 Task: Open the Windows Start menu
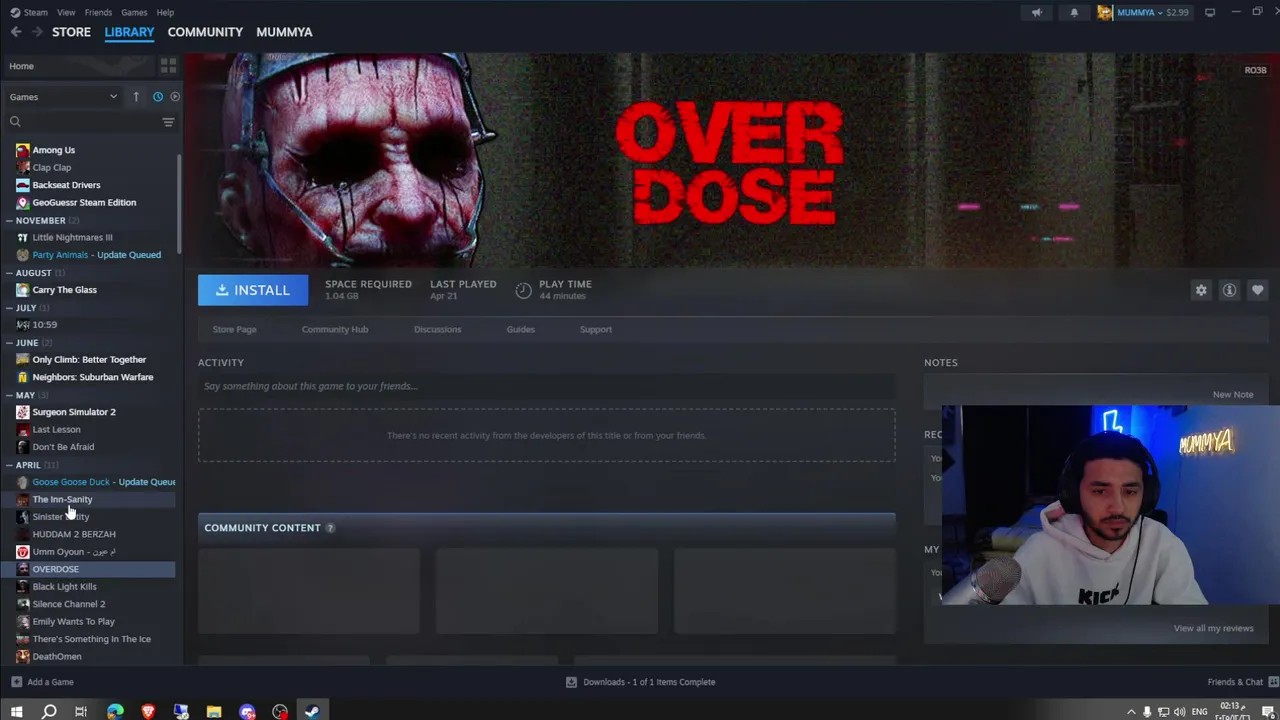click(x=16, y=712)
